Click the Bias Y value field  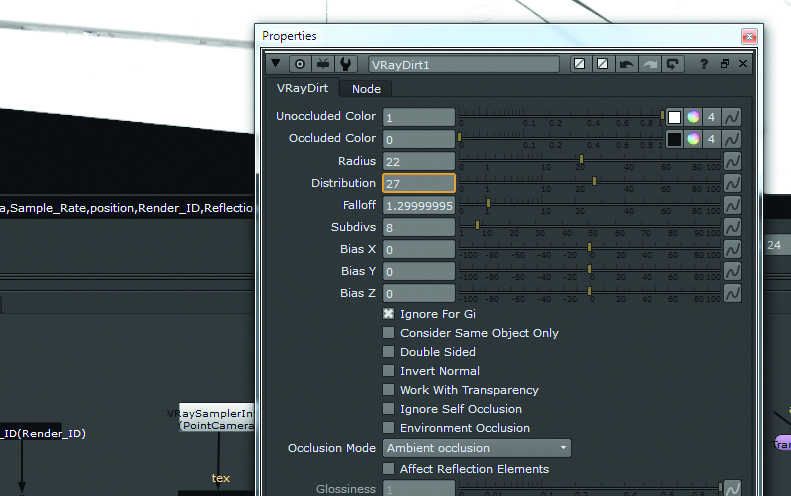click(x=419, y=271)
